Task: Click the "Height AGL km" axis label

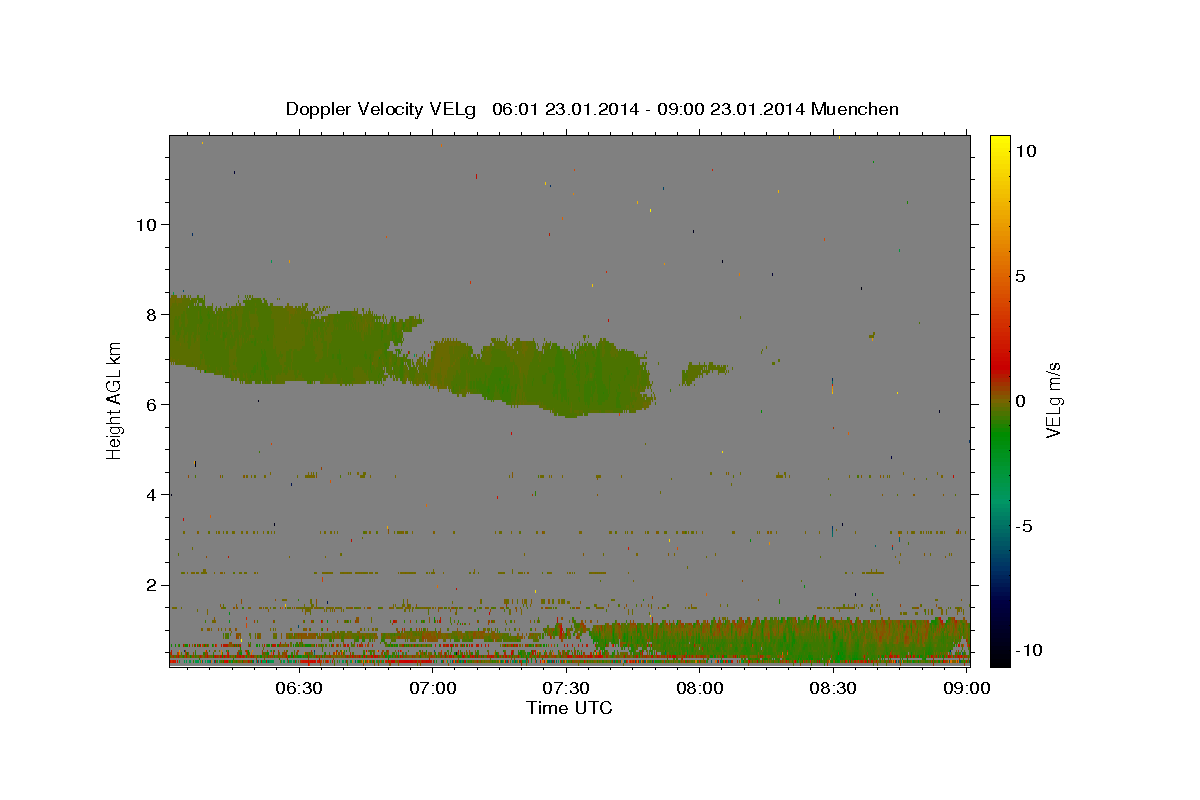Action: coord(115,401)
